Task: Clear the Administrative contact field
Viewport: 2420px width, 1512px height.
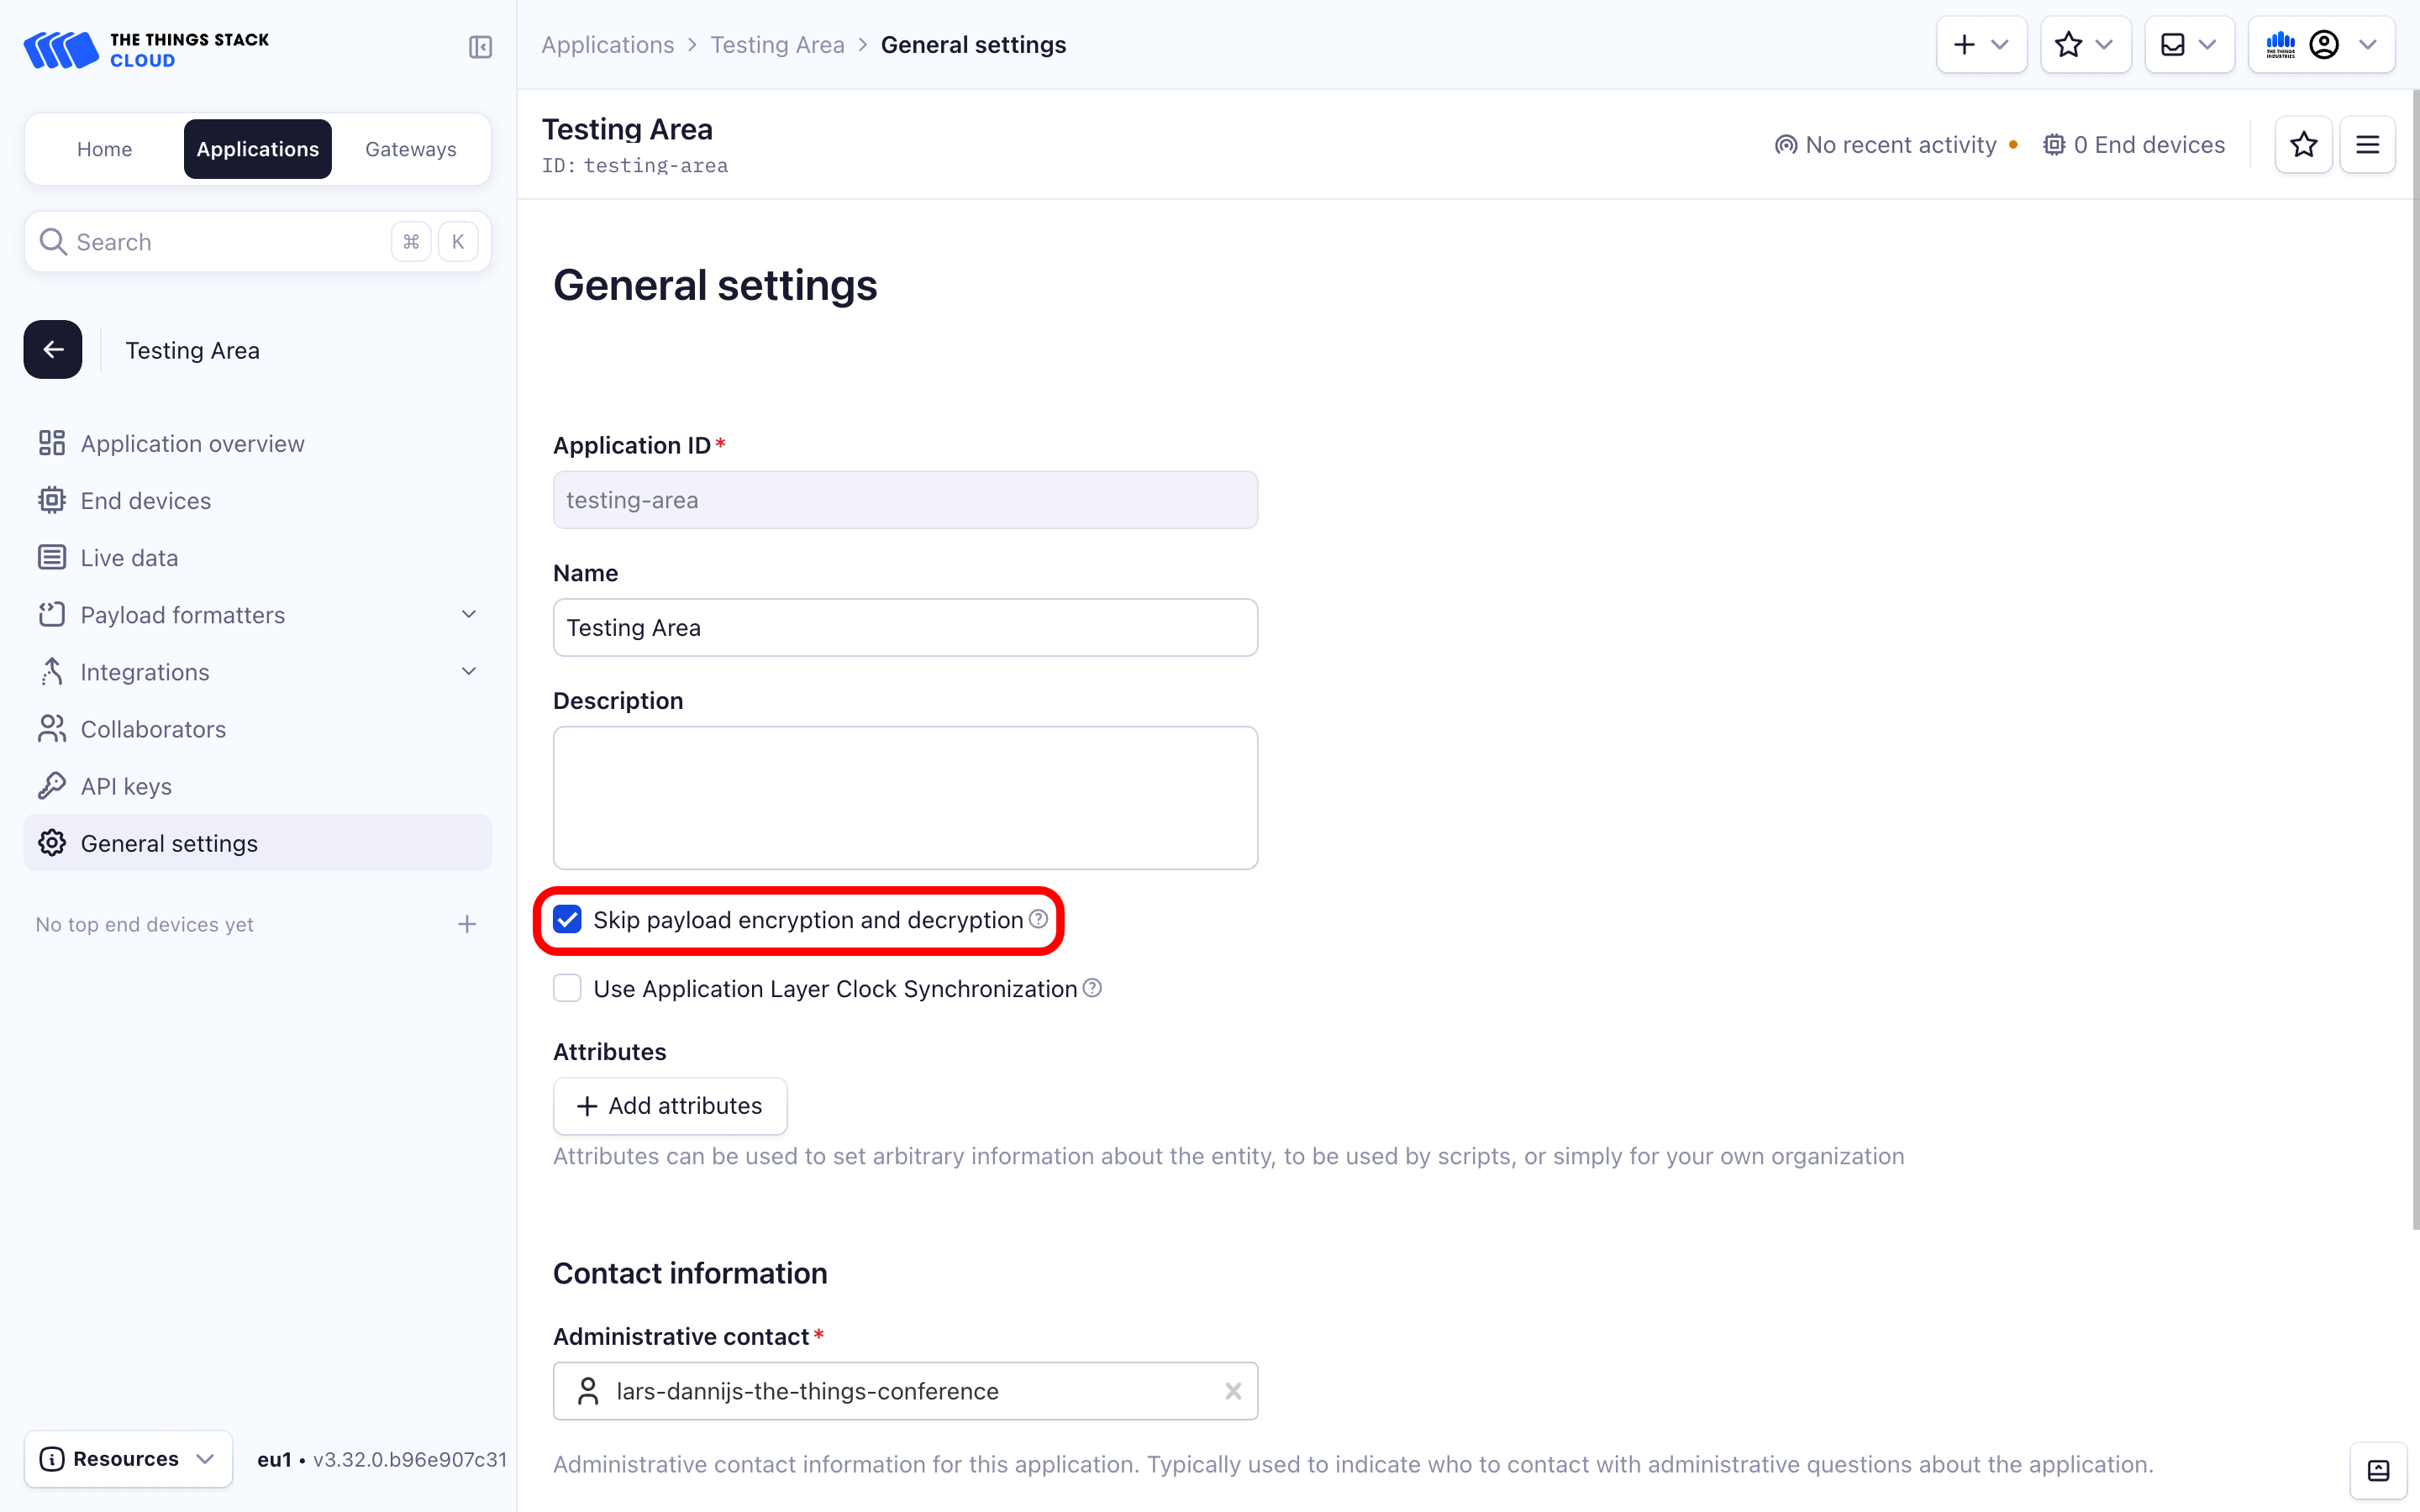Action: [x=1233, y=1390]
